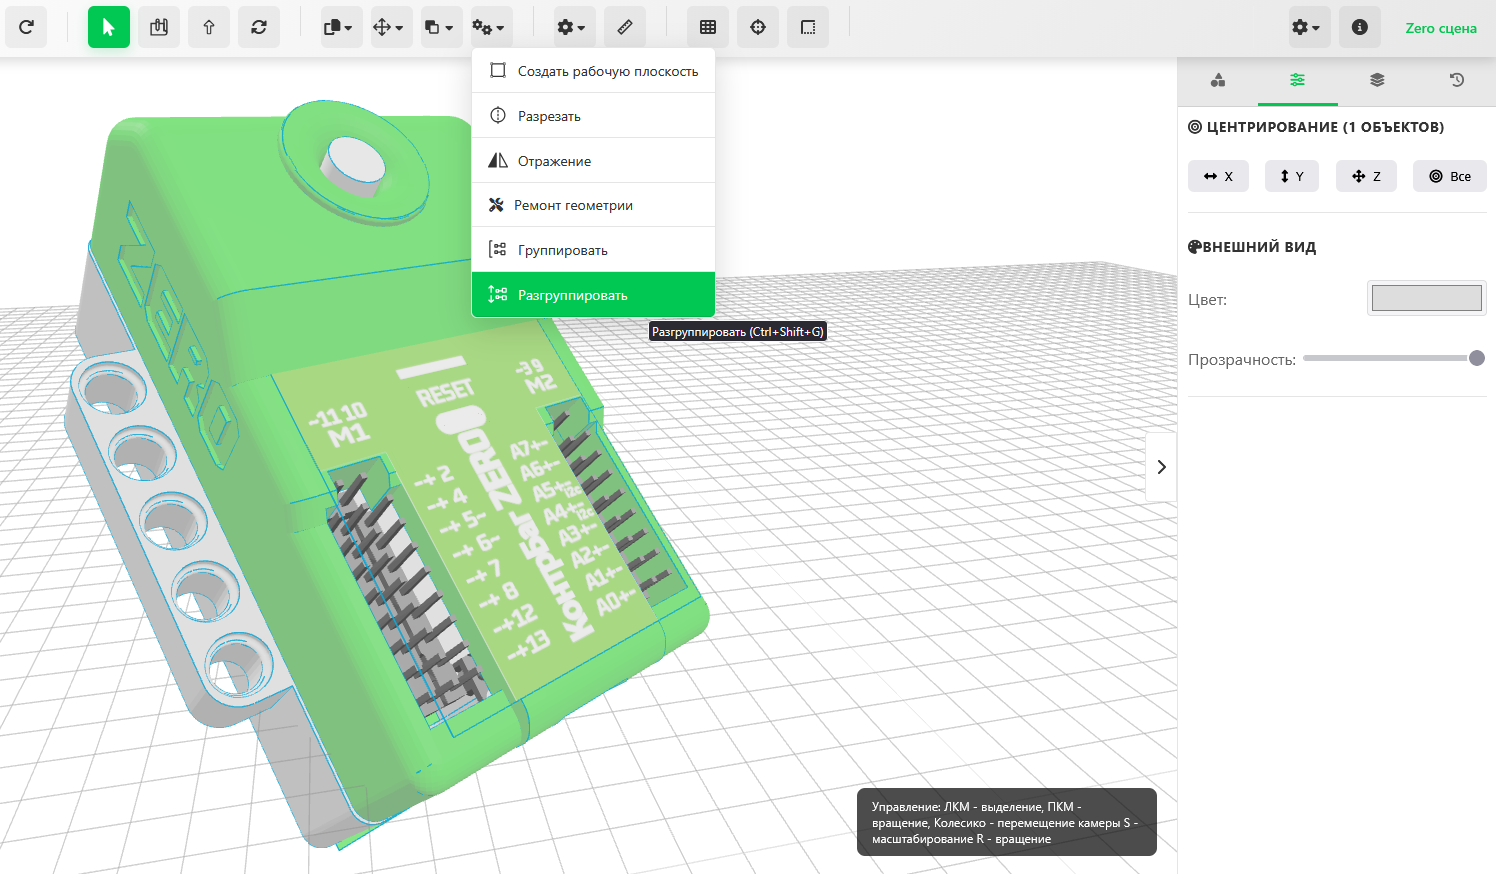The height and width of the screenshot is (874, 1496).
Task: Click the upload arrow toolbar icon
Action: coord(209,27)
